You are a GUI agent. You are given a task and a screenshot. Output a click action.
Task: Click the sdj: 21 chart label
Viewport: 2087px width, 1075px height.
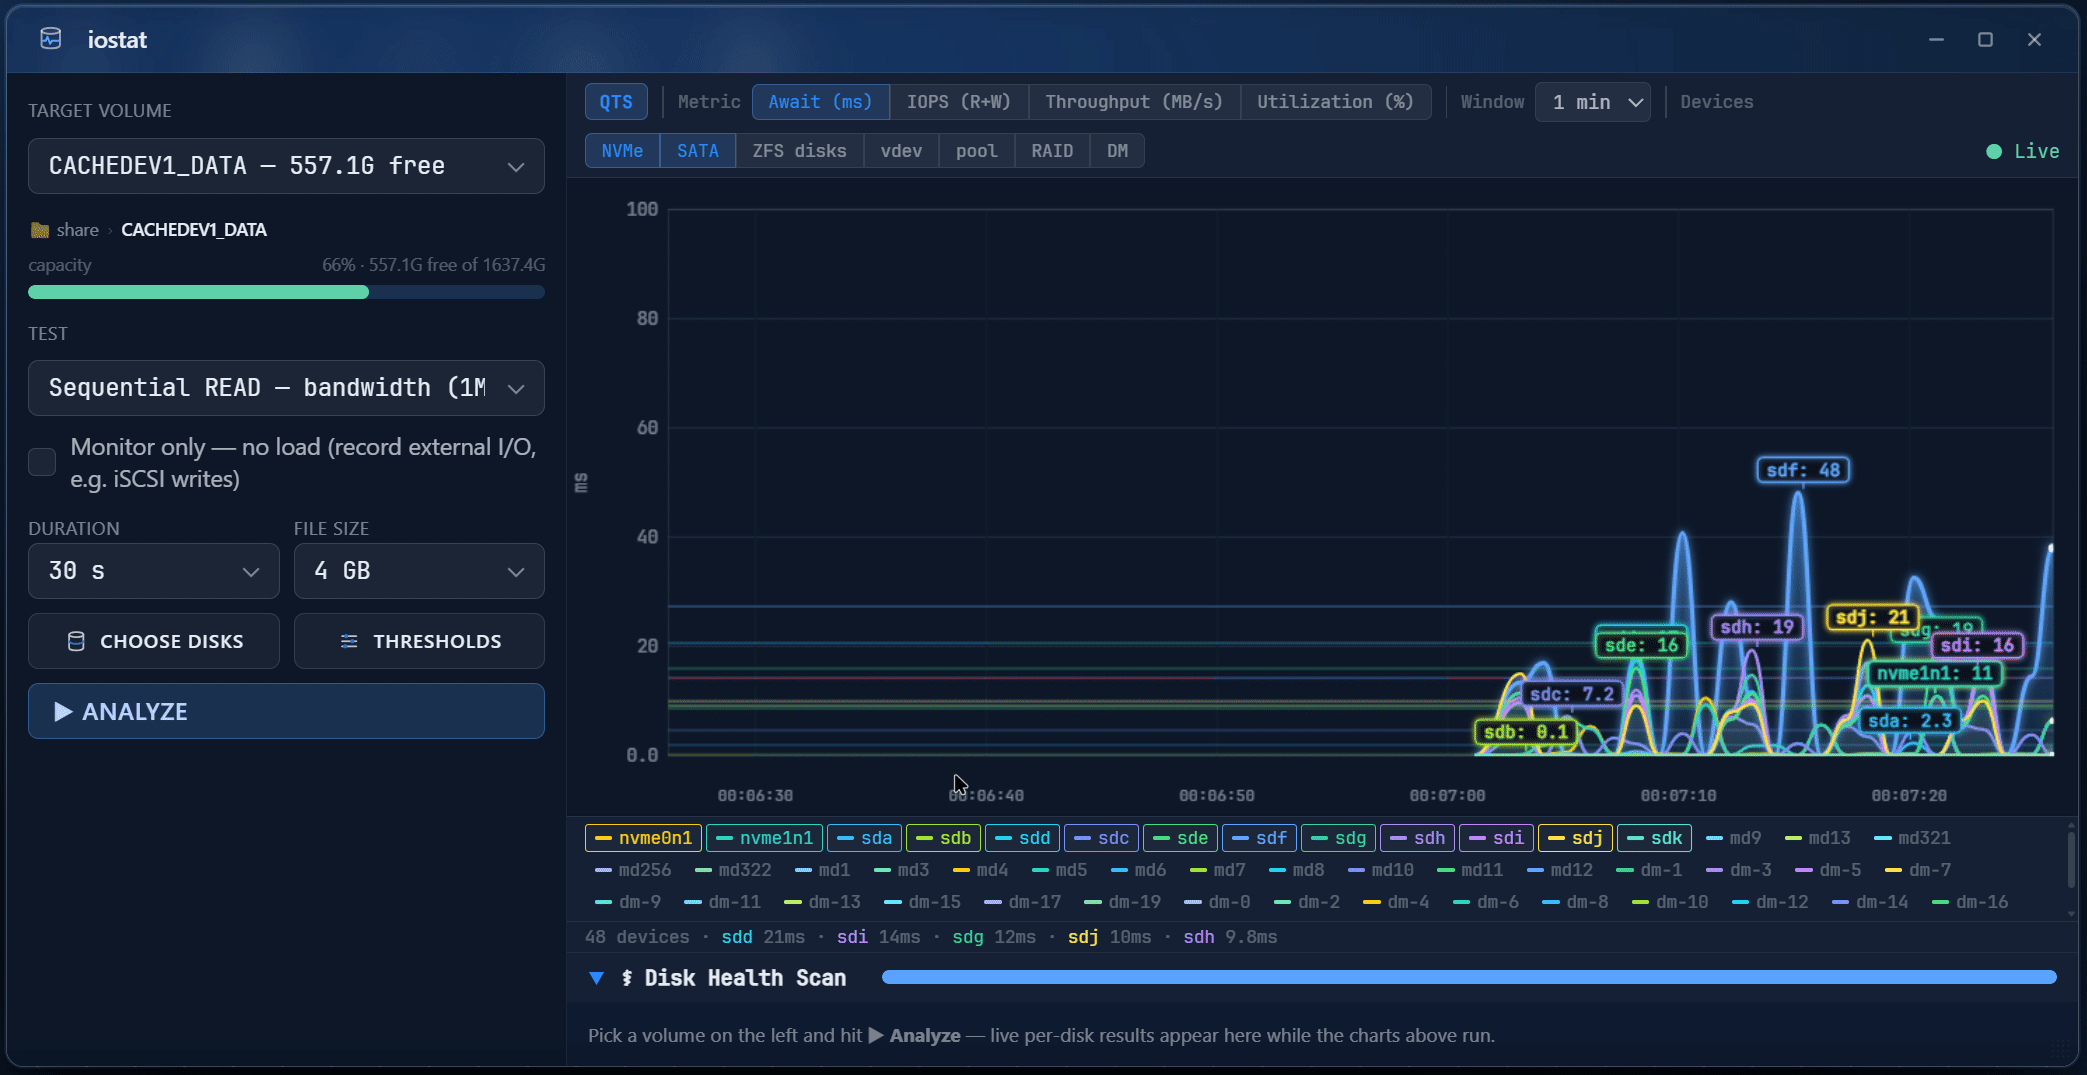point(1873,617)
